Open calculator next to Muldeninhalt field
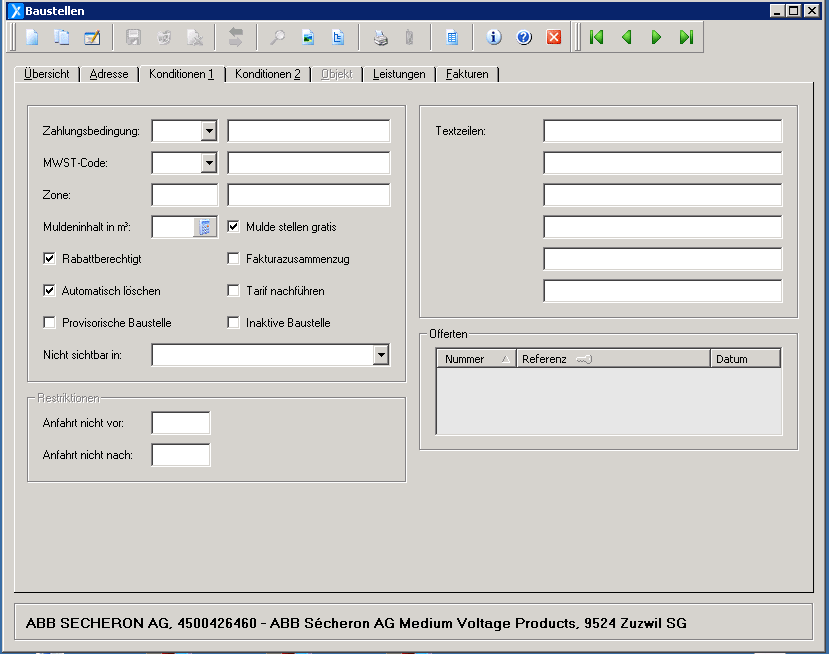 [205, 227]
